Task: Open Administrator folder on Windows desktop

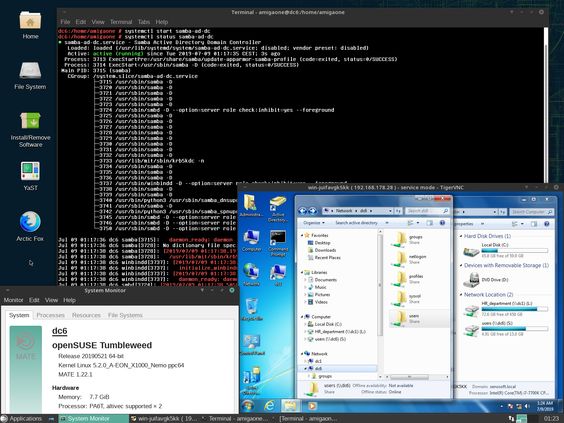Action: pos(250,206)
